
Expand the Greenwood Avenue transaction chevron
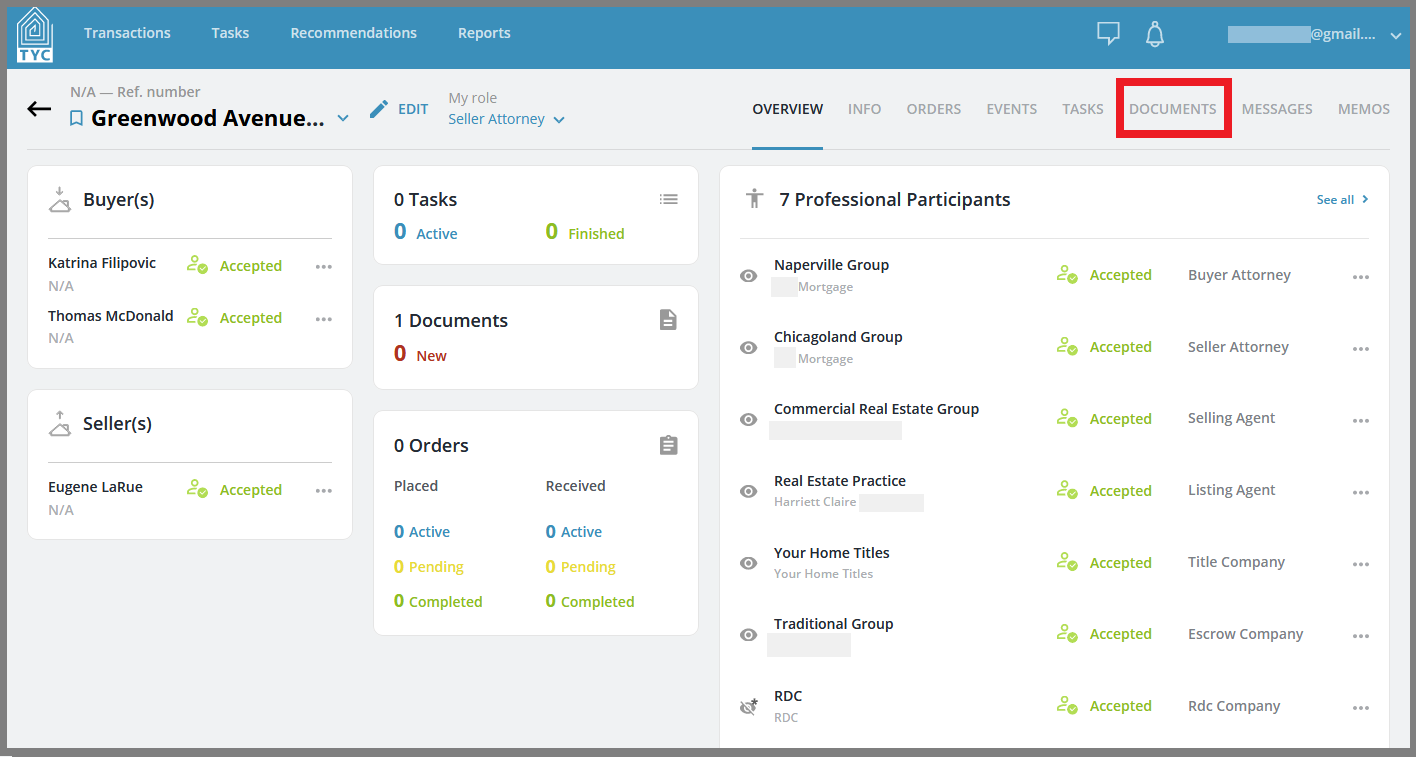[343, 119]
